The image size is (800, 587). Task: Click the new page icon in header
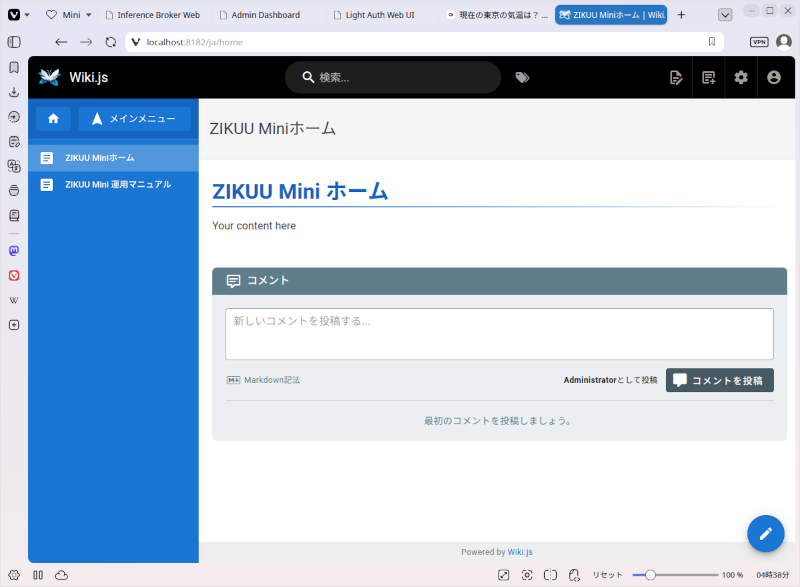pos(708,78)
